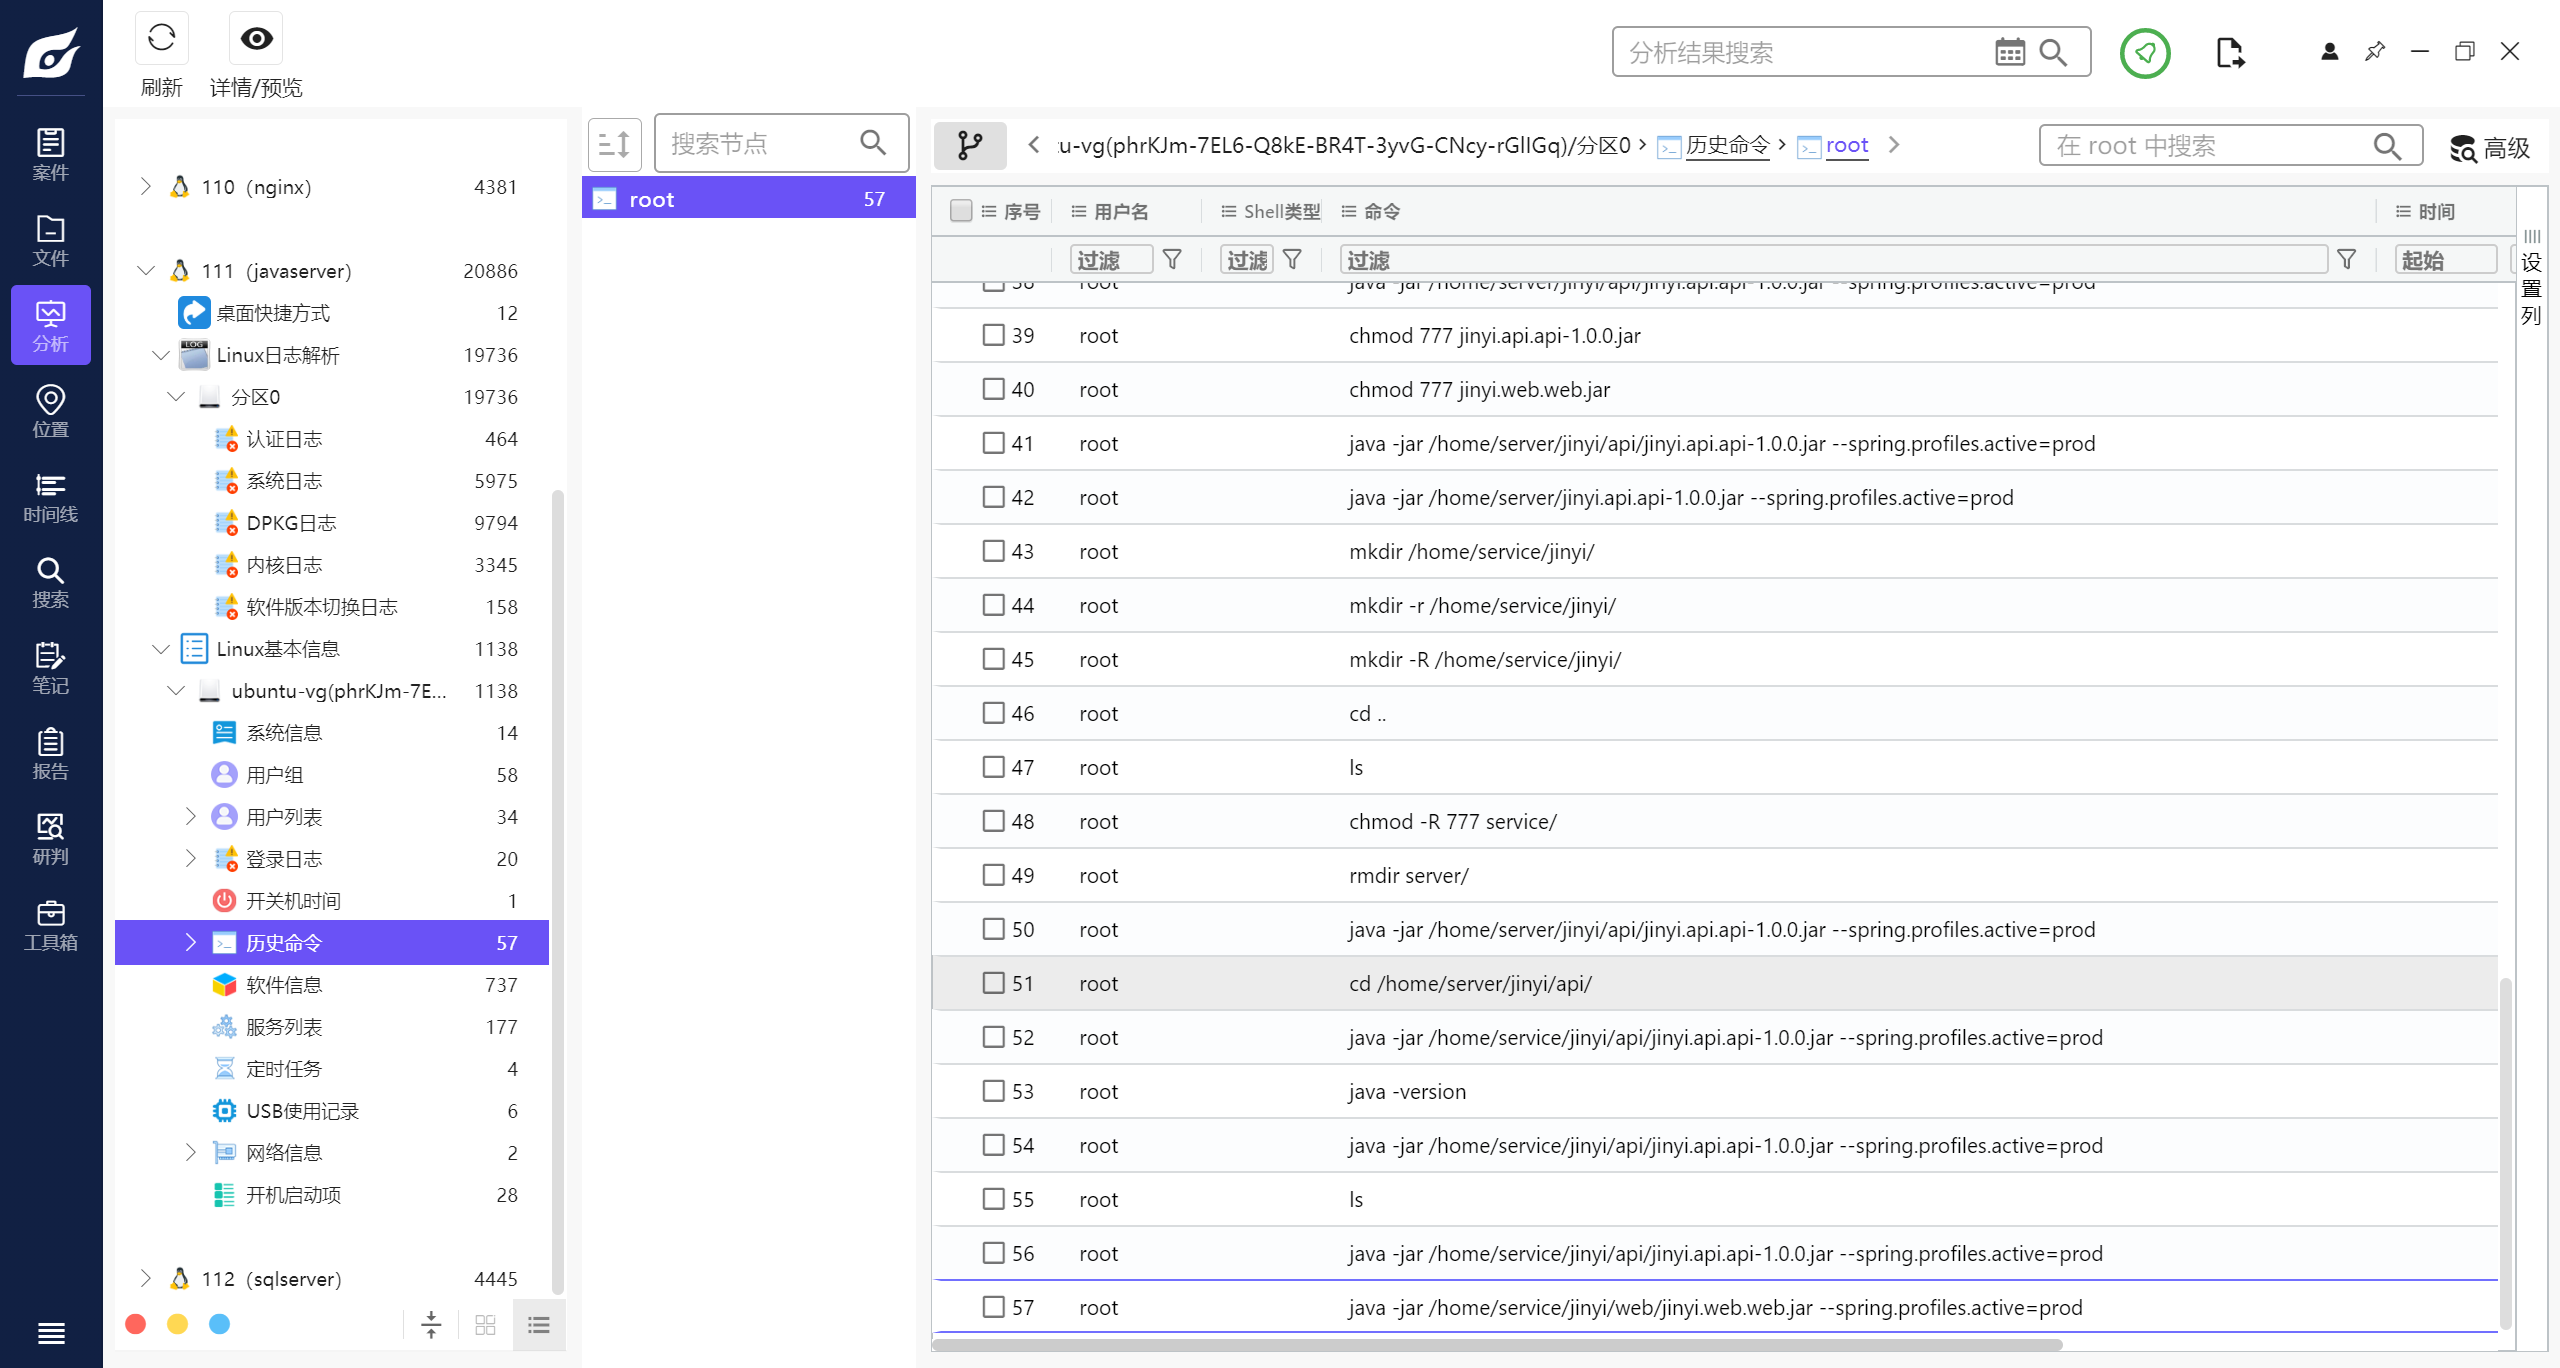Click the 历史命令 breadcrumb link
The image size is (2560, 1368).
1727,146
